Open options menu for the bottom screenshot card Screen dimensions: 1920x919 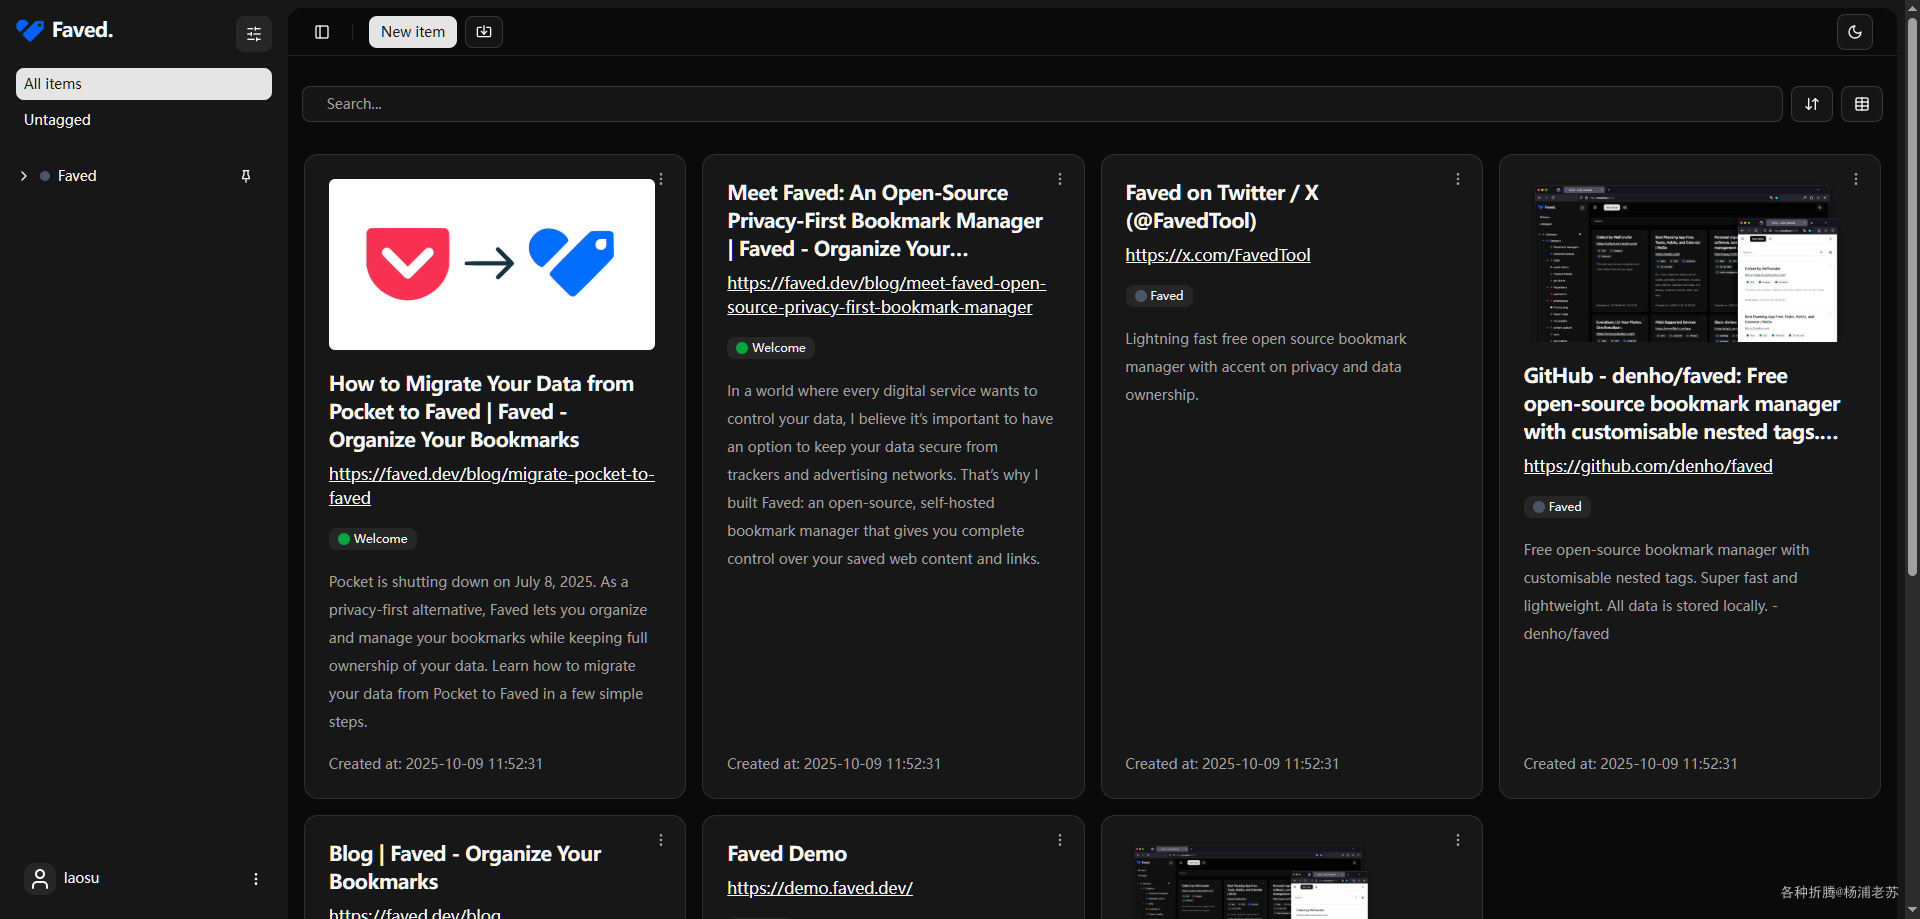(1458, 840)
